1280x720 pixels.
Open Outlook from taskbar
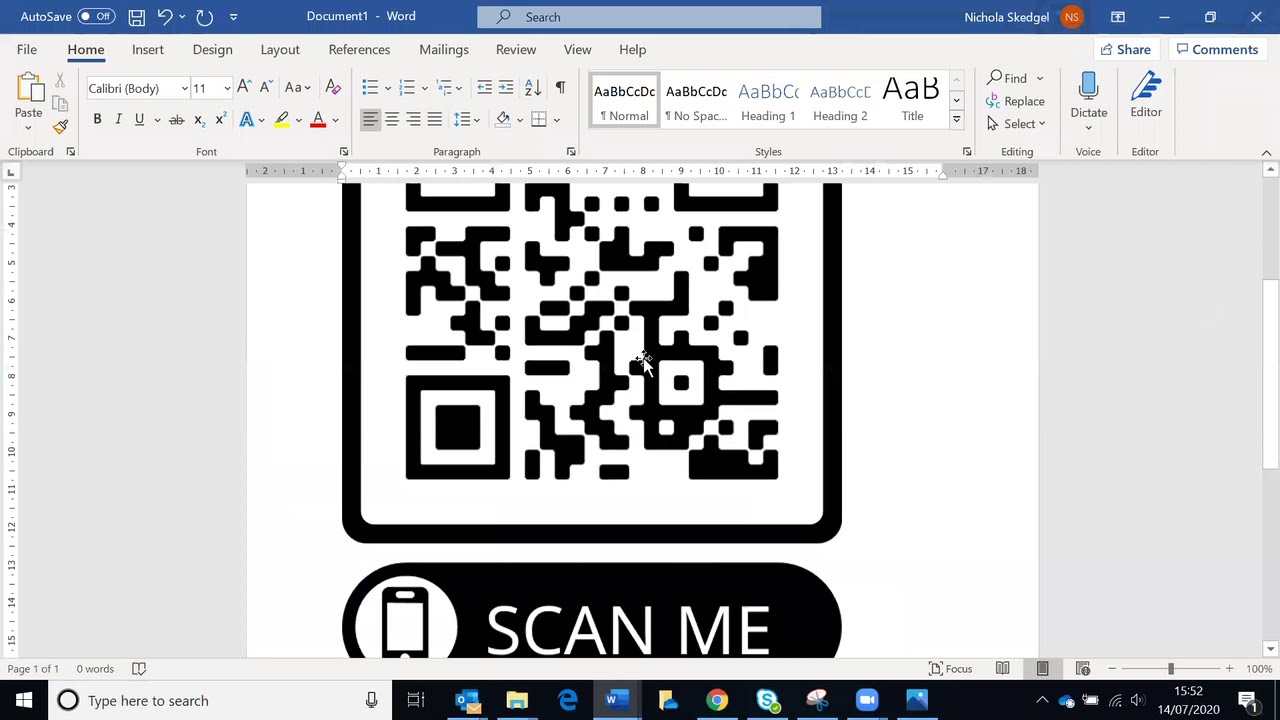point(467,700)
